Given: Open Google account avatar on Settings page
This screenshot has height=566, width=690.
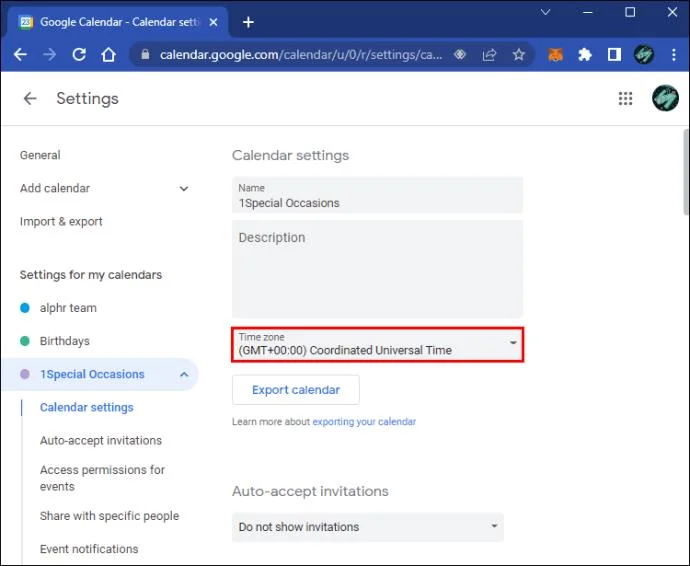Looking at the screenshot, I should [665, 98].
